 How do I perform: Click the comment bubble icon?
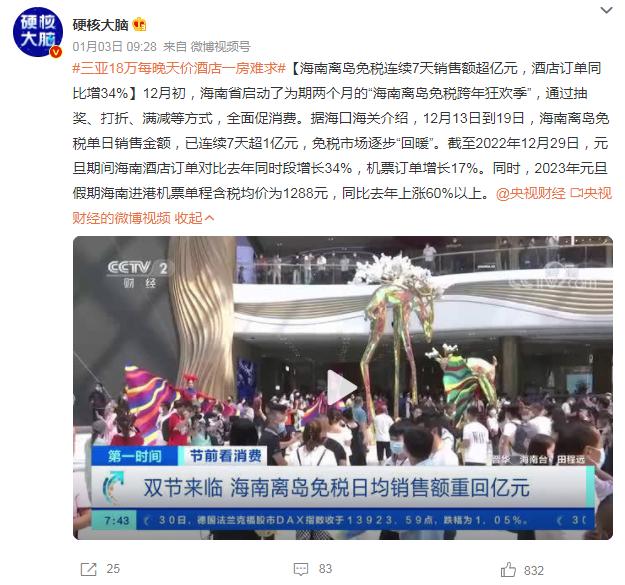[301, 569]
